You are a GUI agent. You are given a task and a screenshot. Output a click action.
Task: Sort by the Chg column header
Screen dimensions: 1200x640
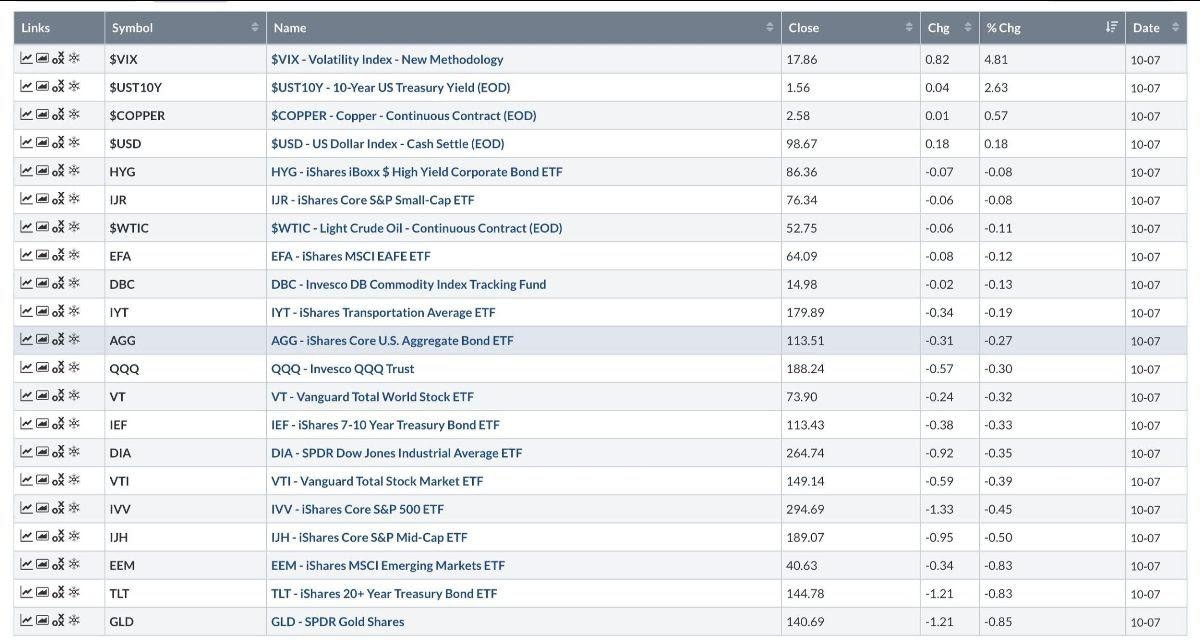tap(949, 28)
